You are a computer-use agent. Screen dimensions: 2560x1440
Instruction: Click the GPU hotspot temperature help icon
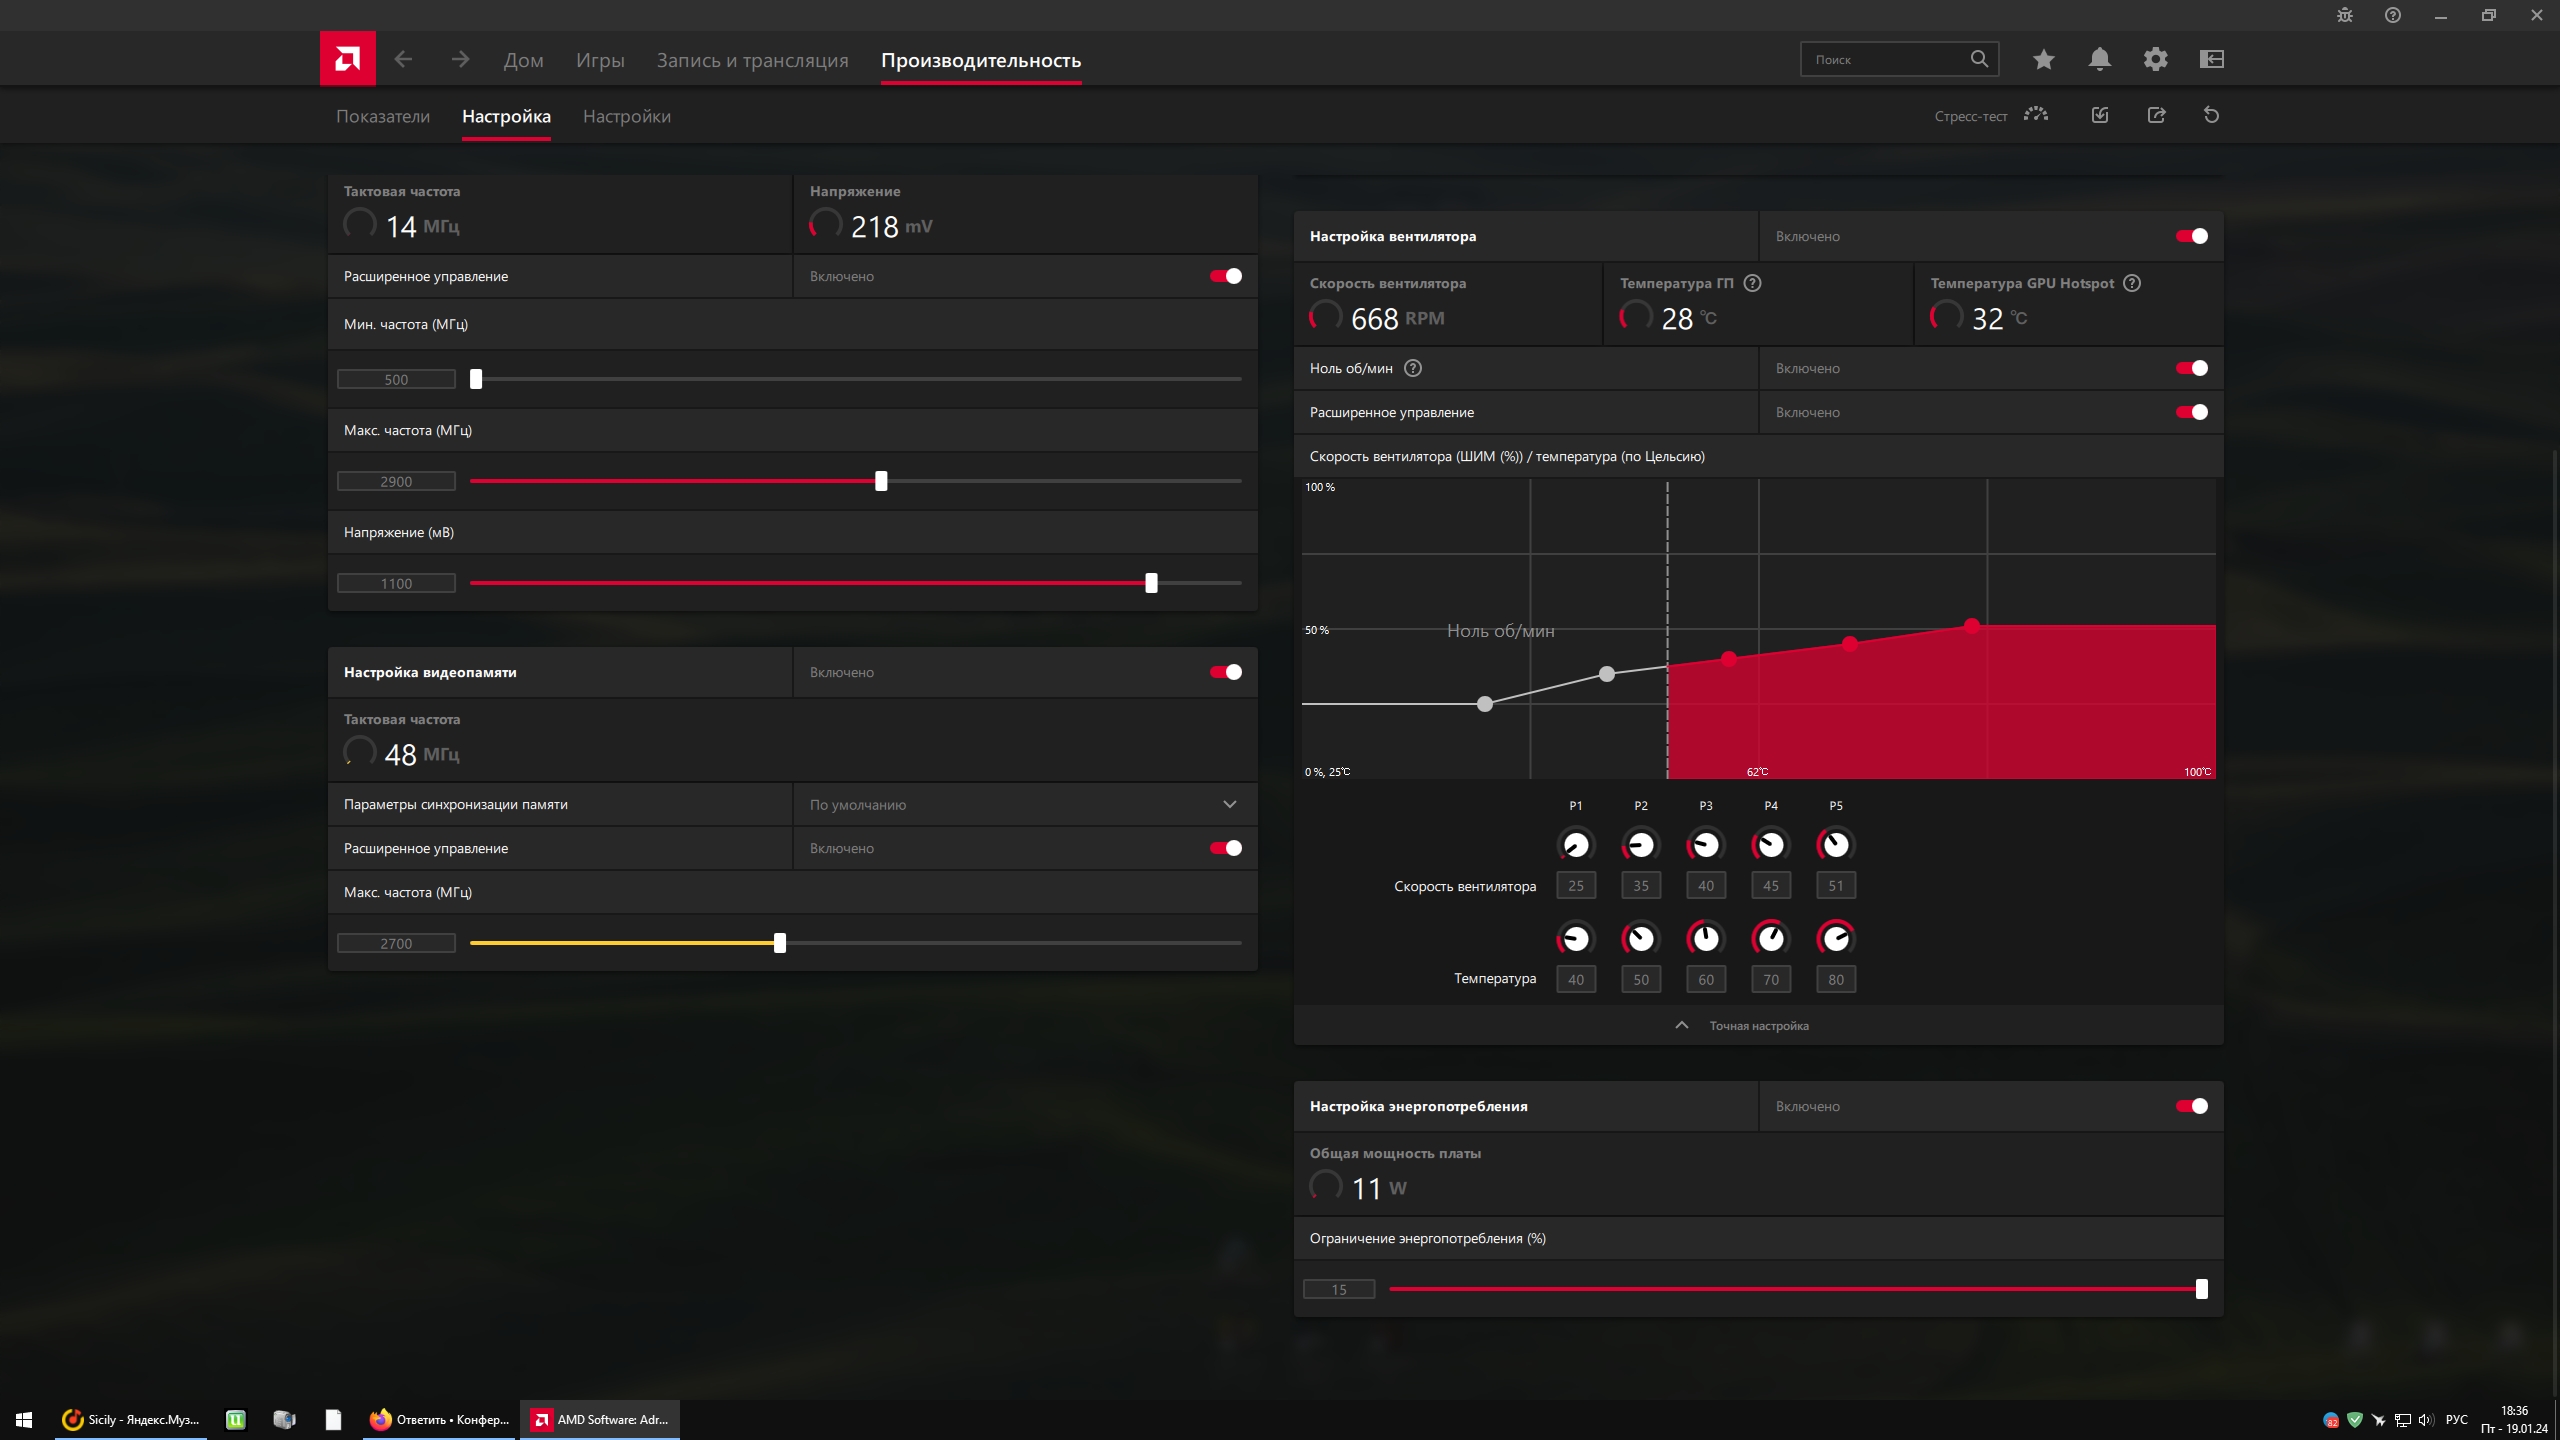pos(2132,283)
